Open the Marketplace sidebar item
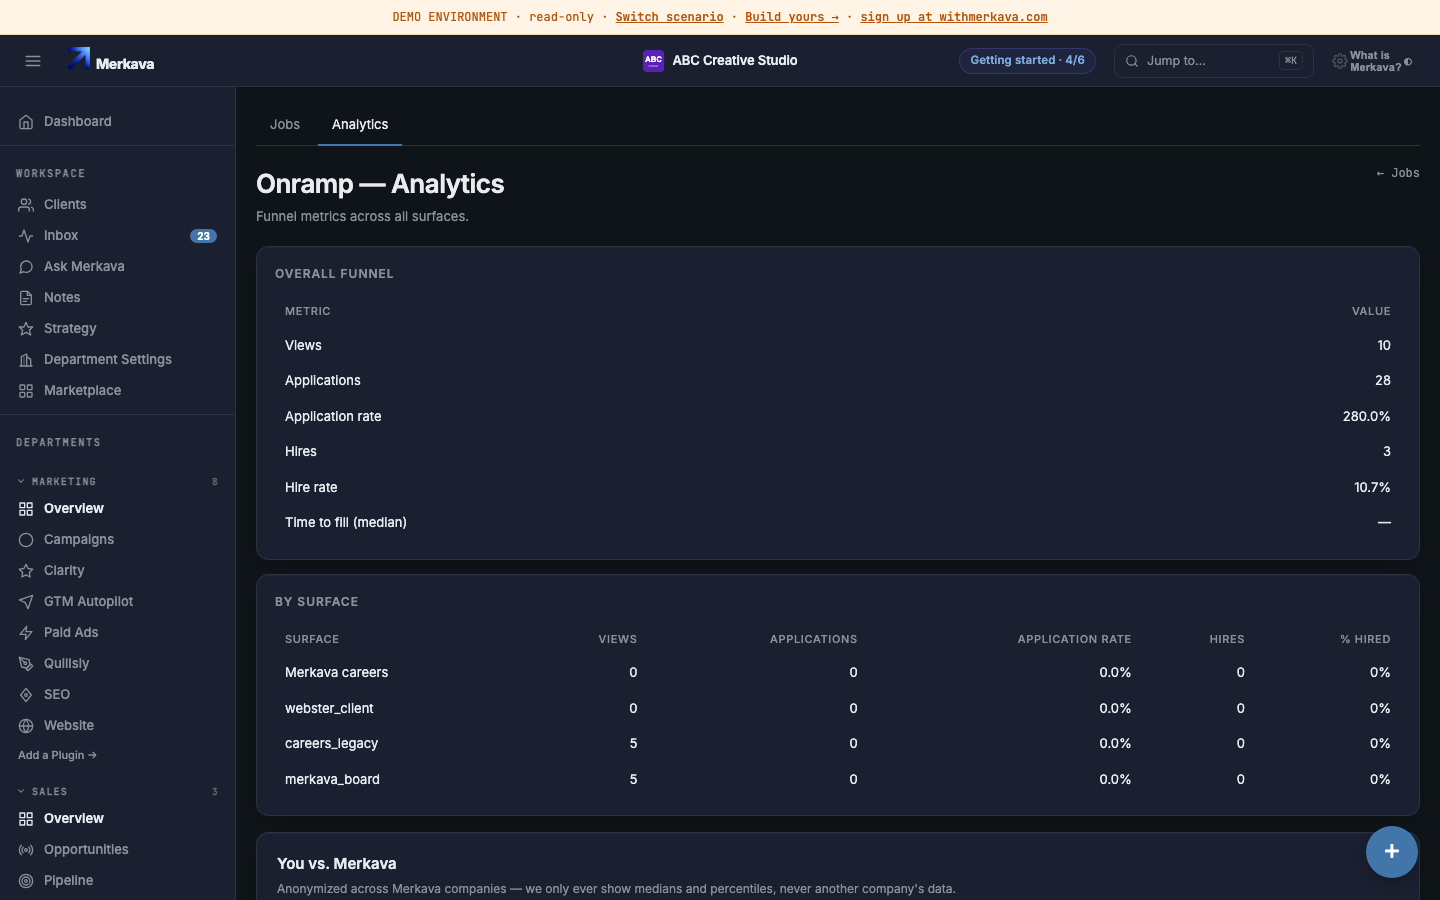Screen dimensions: 1440x900 [117, 391]
